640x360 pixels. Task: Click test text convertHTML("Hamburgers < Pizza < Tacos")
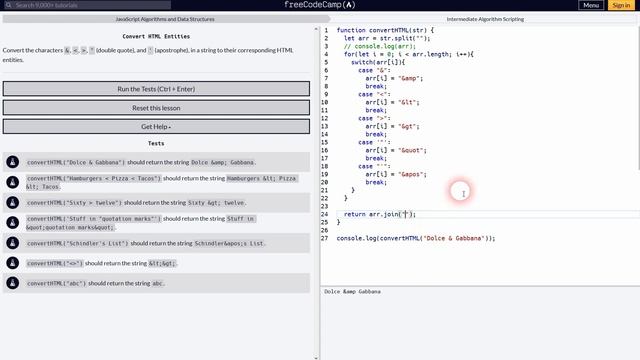click(94, 178)
